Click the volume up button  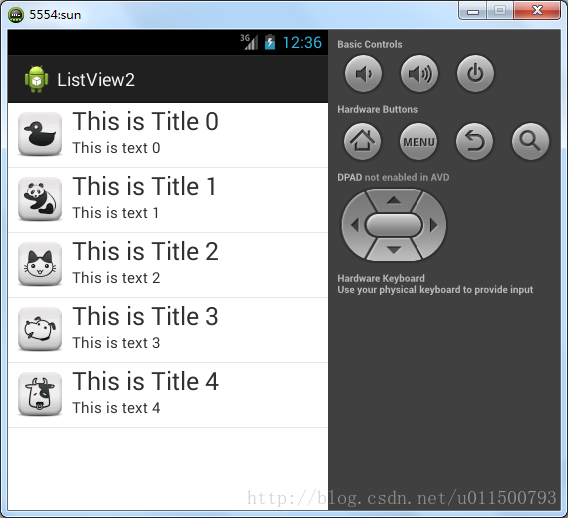point(419,74)
